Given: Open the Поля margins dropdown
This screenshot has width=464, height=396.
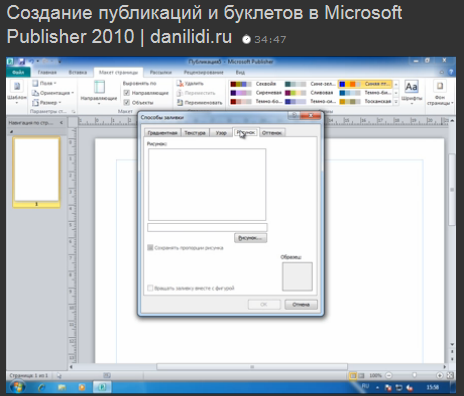Looking at the screenshot, I should [44, 83].
